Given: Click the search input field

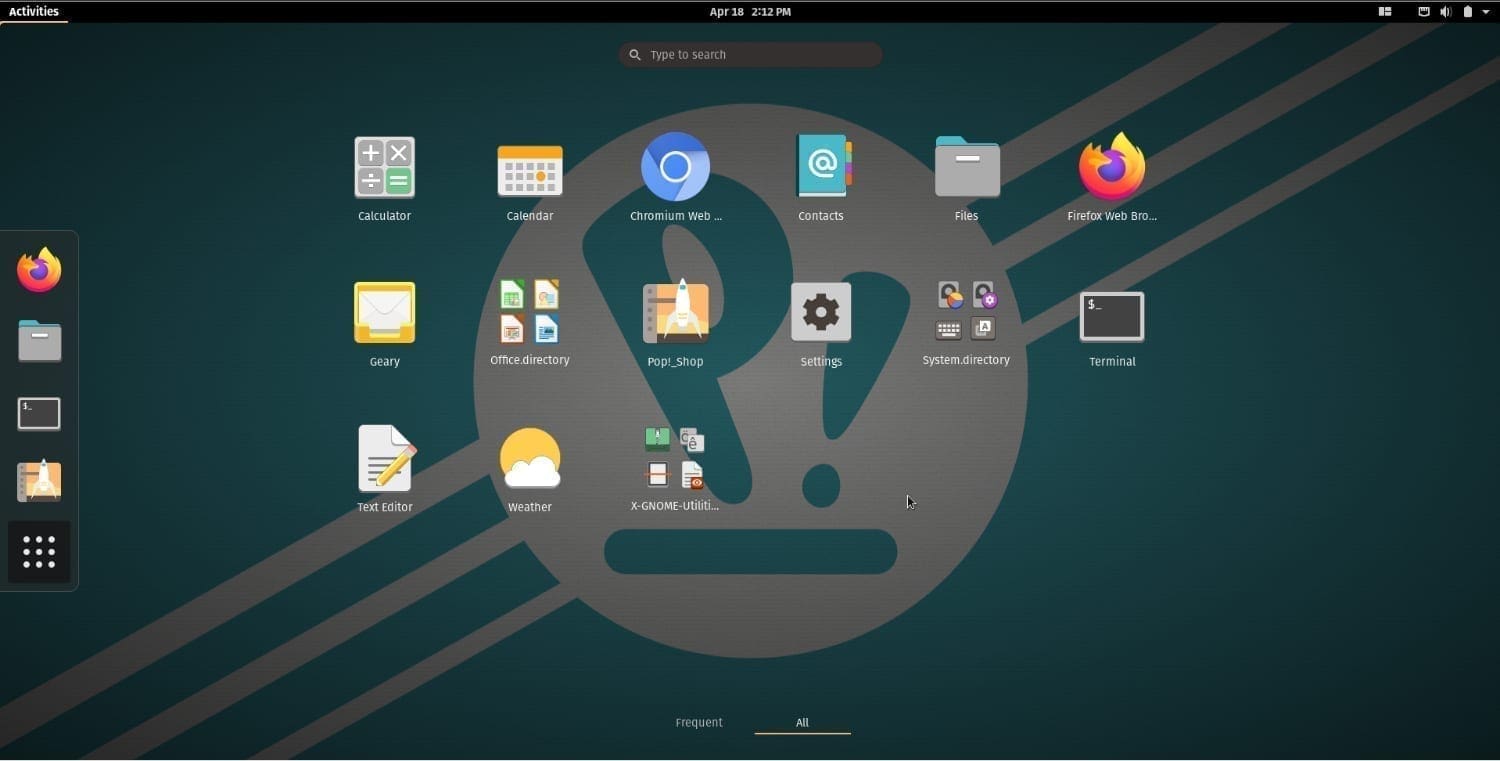Looking at the screenshot, I should pyautogui.click(x=750, y=54).
